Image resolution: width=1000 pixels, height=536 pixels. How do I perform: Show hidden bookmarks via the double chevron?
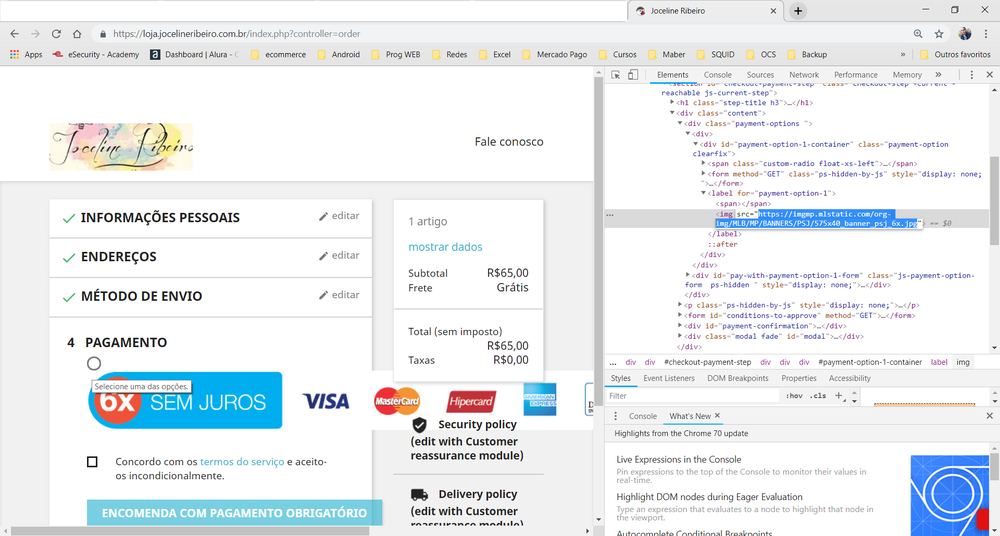click(x=902, y=54)
